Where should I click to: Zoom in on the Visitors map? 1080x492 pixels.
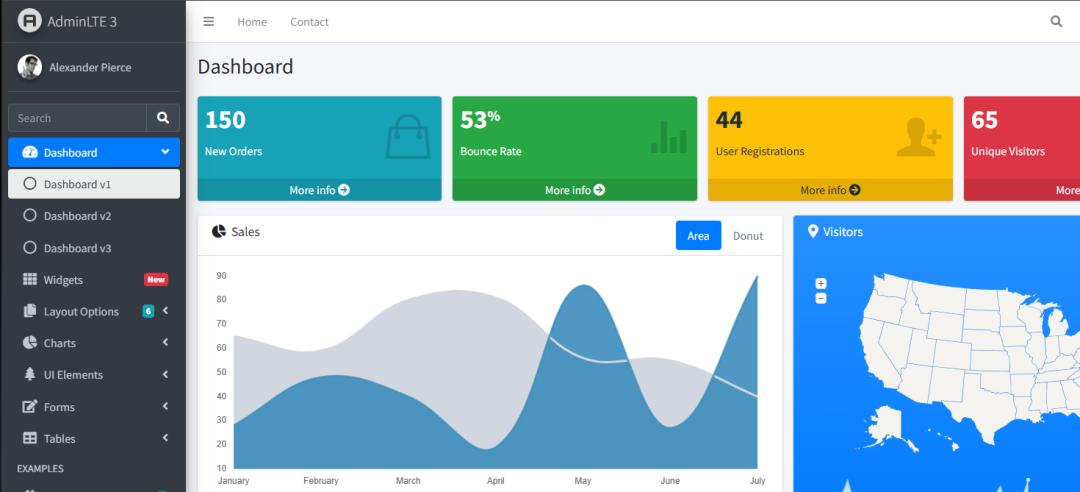pyautogui.click(x=821, y=284)
